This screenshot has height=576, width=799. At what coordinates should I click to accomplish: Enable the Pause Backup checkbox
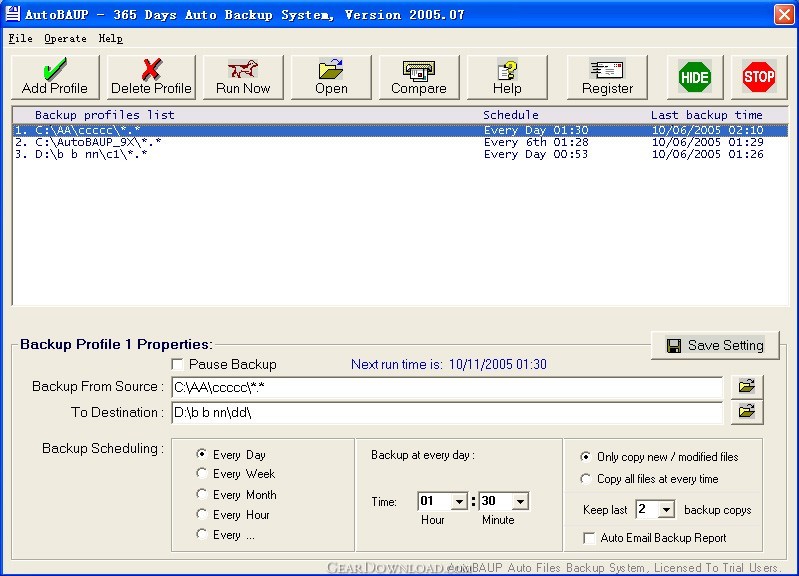[177, 364]
